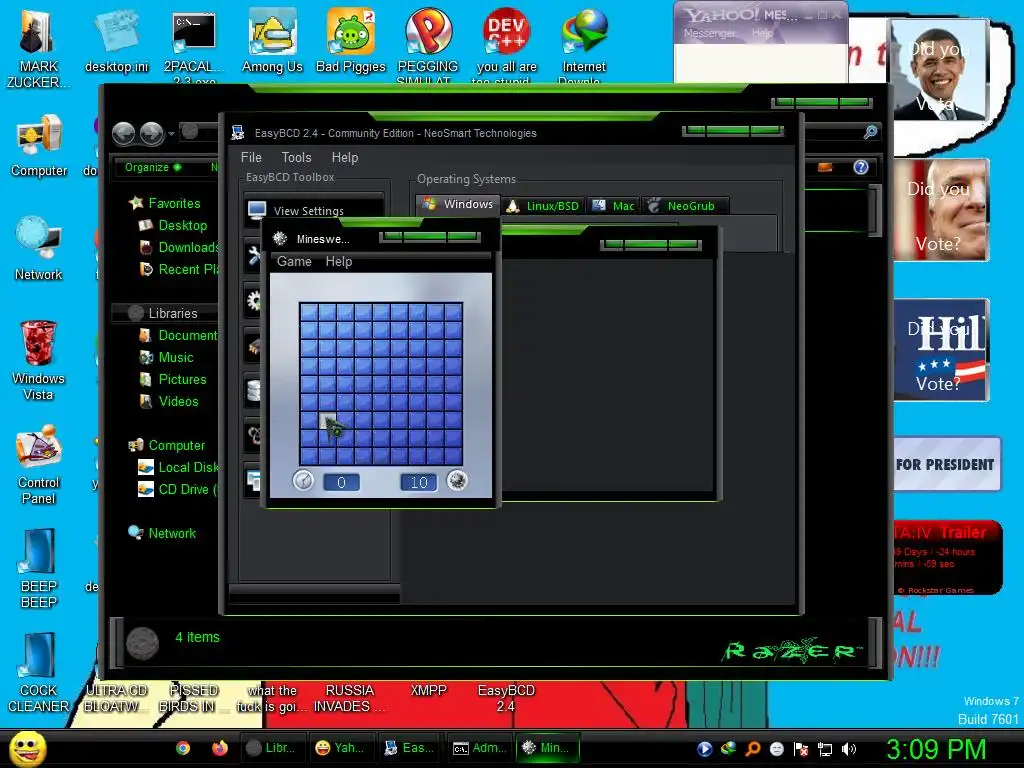Switch to the Linux/BSD tab
Screen dimensions: 1024x768
543,206
